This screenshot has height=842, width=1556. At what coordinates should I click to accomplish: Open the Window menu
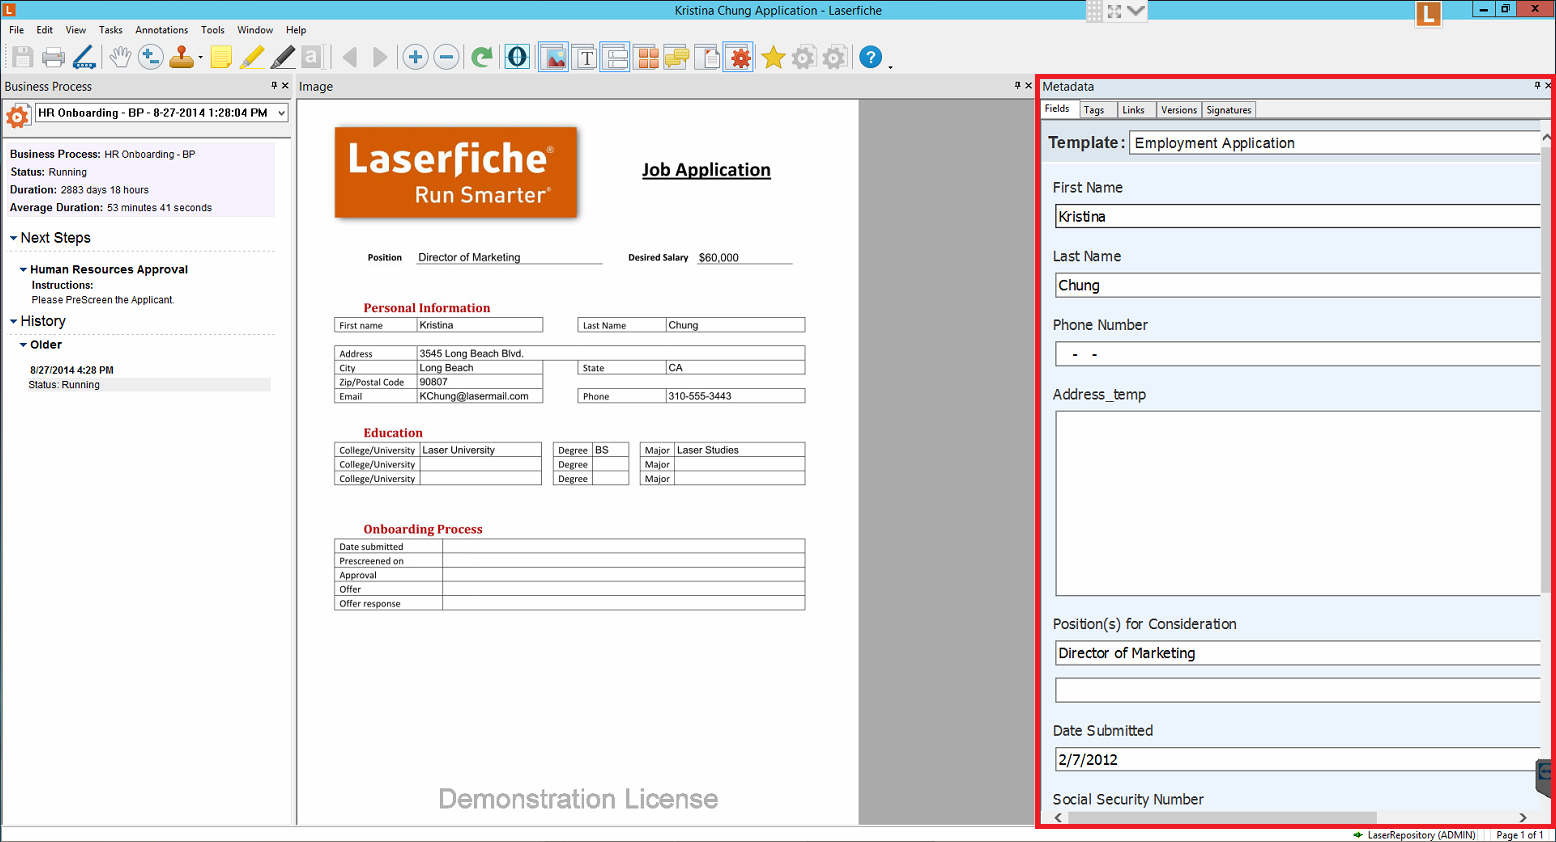tap(255, 30)
